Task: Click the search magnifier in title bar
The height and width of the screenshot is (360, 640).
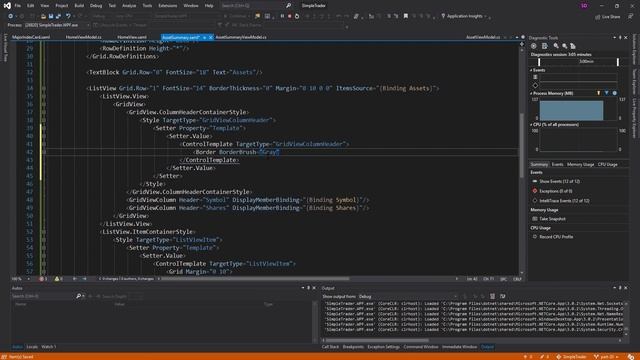Action: (288, 6)
